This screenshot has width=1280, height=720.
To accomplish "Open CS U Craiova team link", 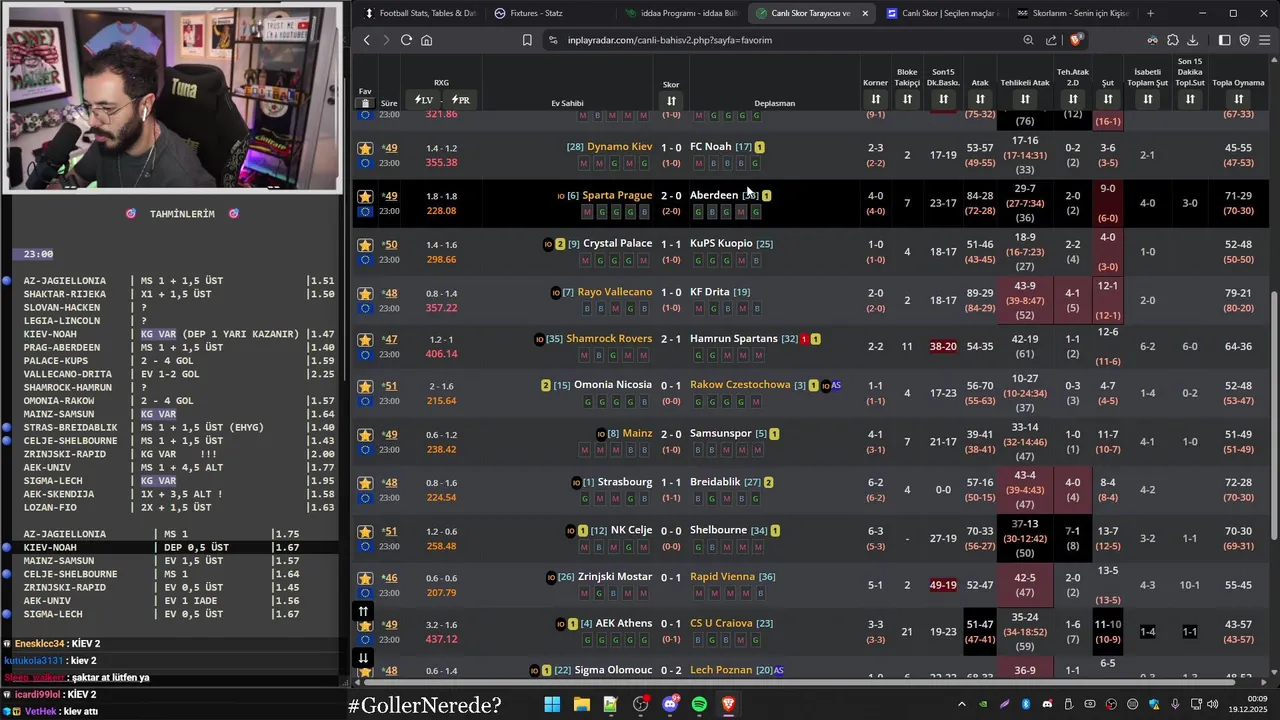I will tap(721, 623).
